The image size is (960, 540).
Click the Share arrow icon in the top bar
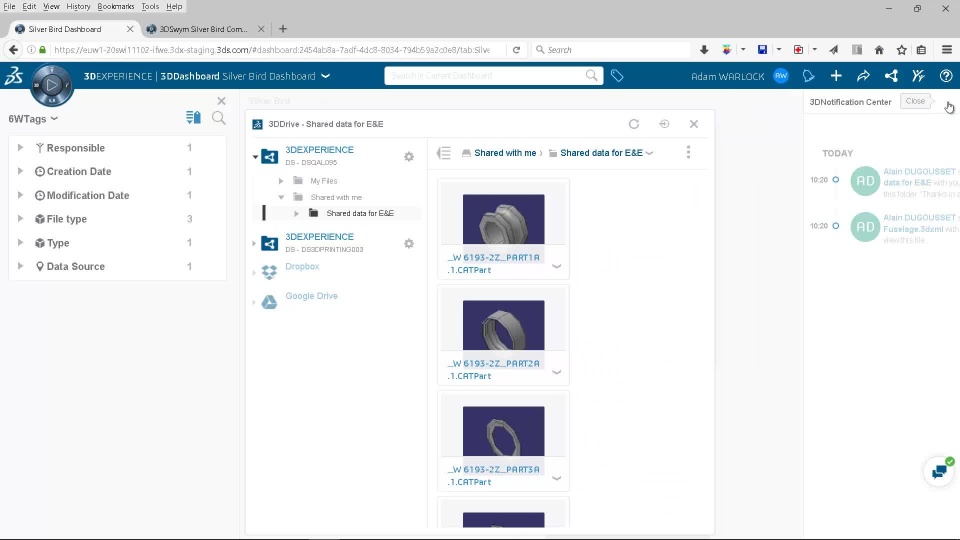coord(863,76)
